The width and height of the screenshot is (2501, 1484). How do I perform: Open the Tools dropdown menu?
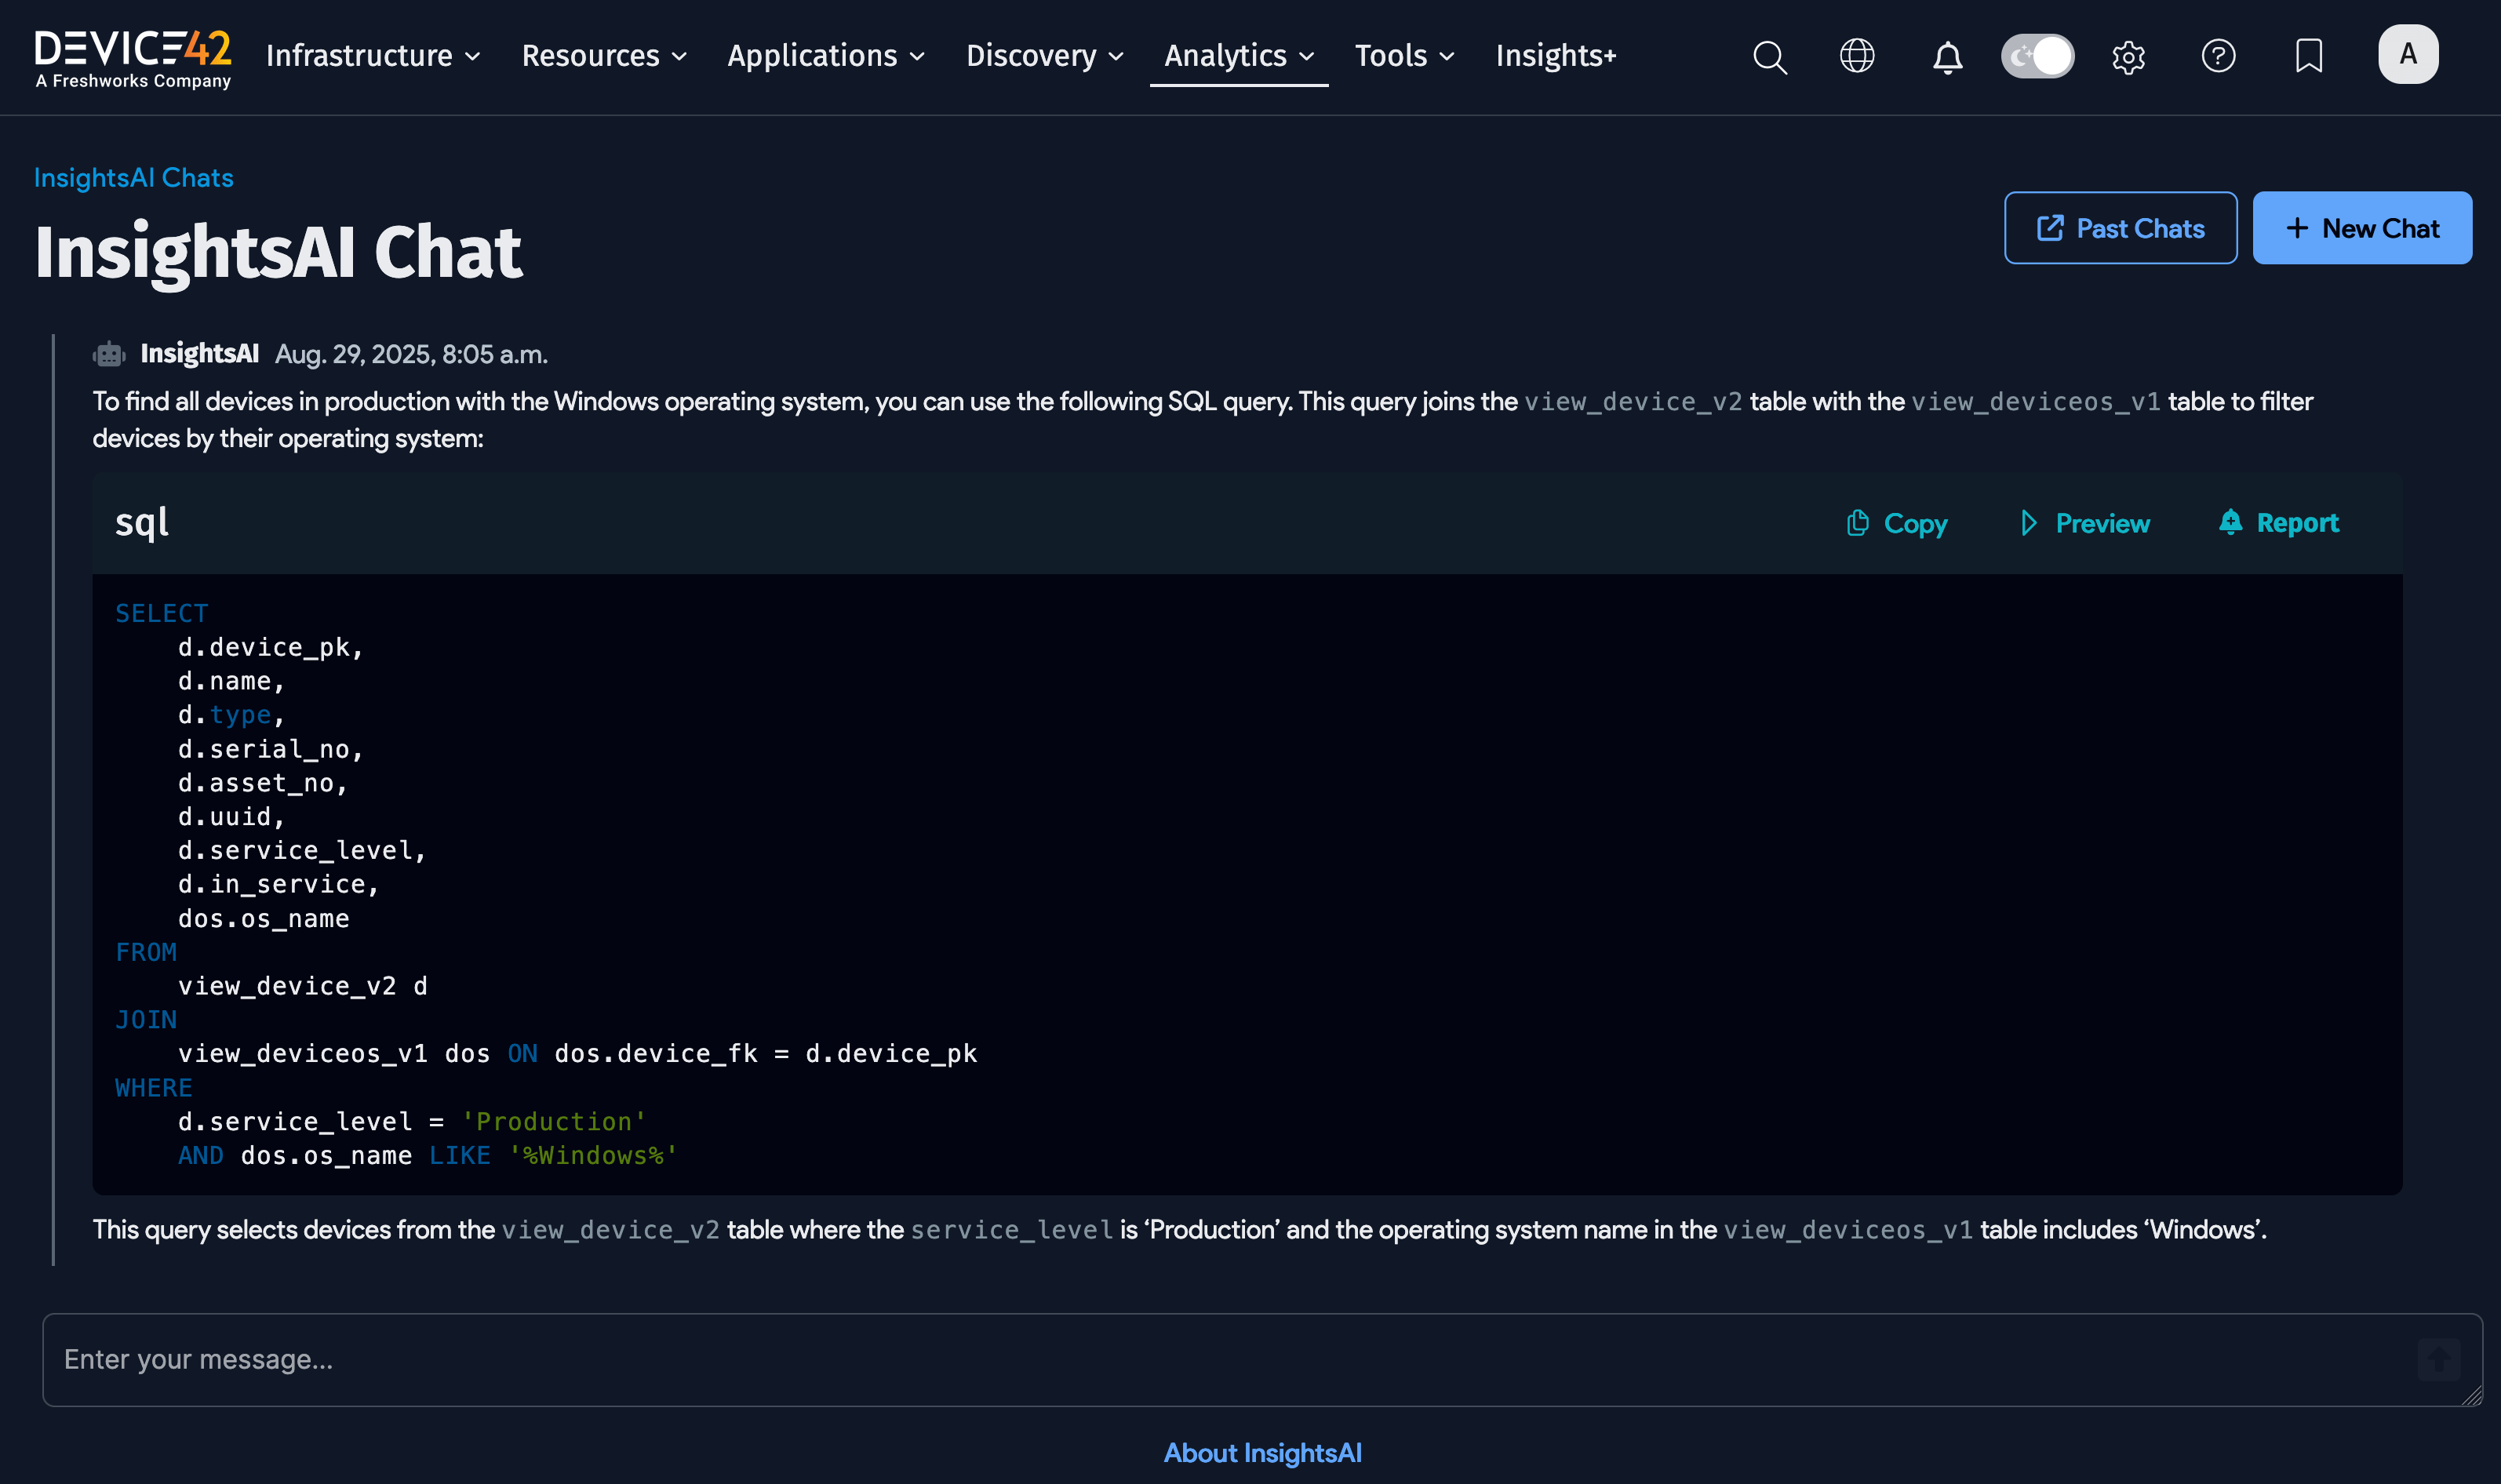tap(1404, 56)
